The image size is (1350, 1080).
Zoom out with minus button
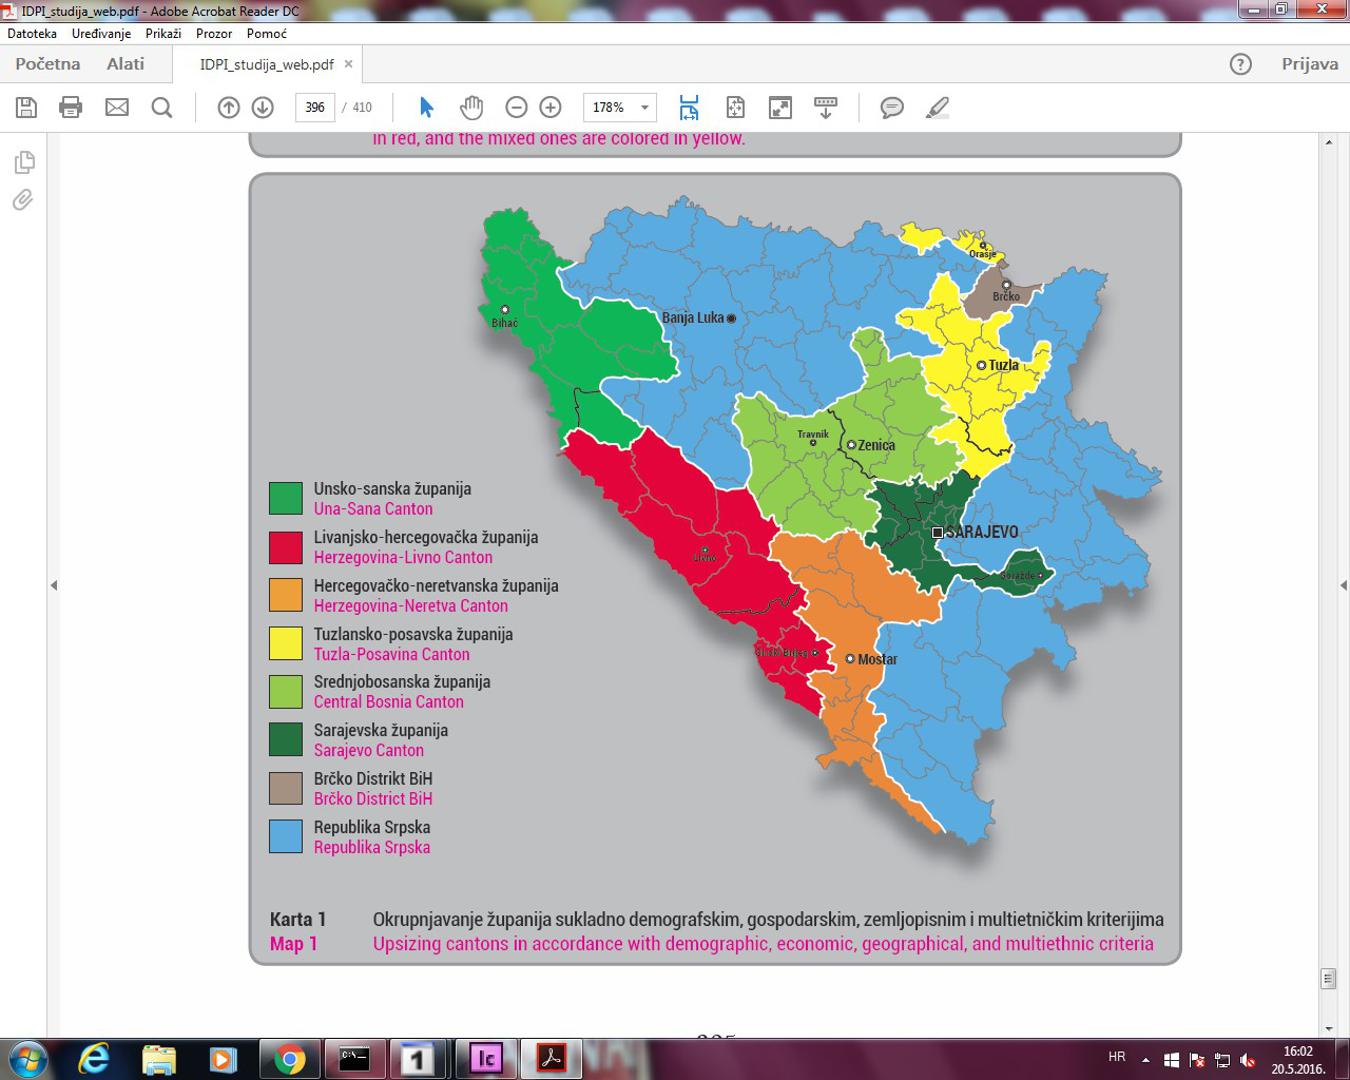pyautogui.click(x=516, y=107)
